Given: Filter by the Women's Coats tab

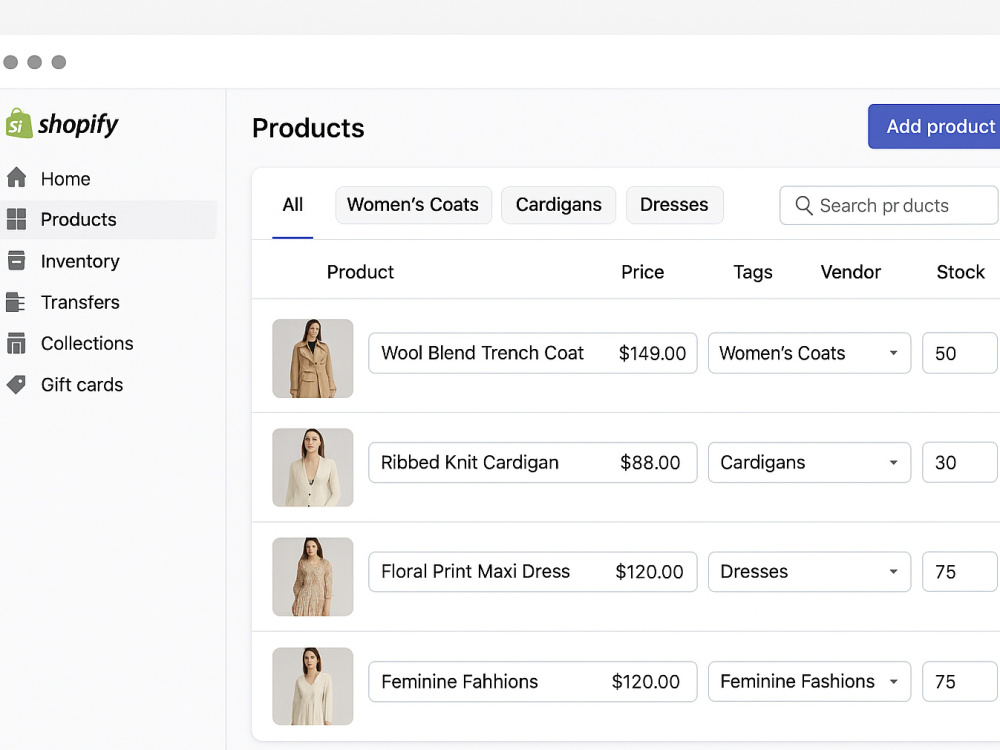Looking at the screenshot, I should click(x=413, y=205).
